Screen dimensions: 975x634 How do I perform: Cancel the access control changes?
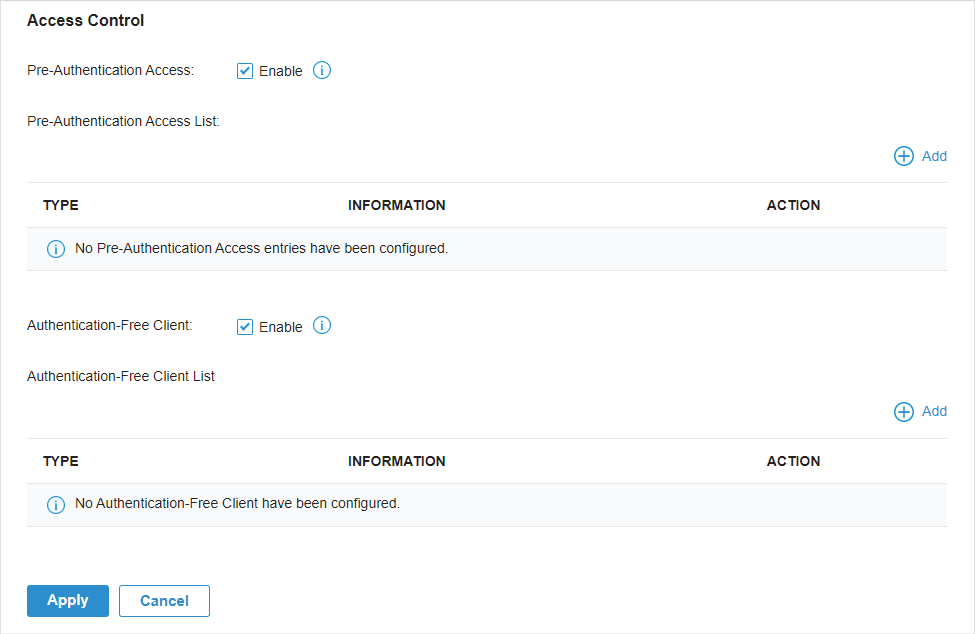point(164,600)
